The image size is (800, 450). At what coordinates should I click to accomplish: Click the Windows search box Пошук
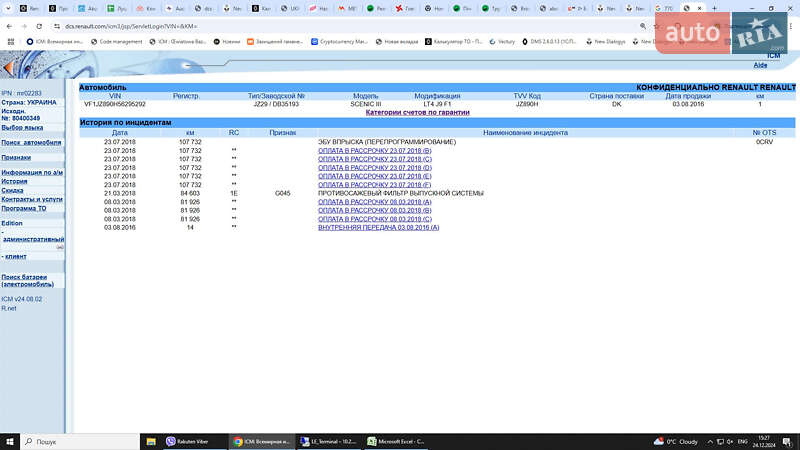tap(80, 441)
